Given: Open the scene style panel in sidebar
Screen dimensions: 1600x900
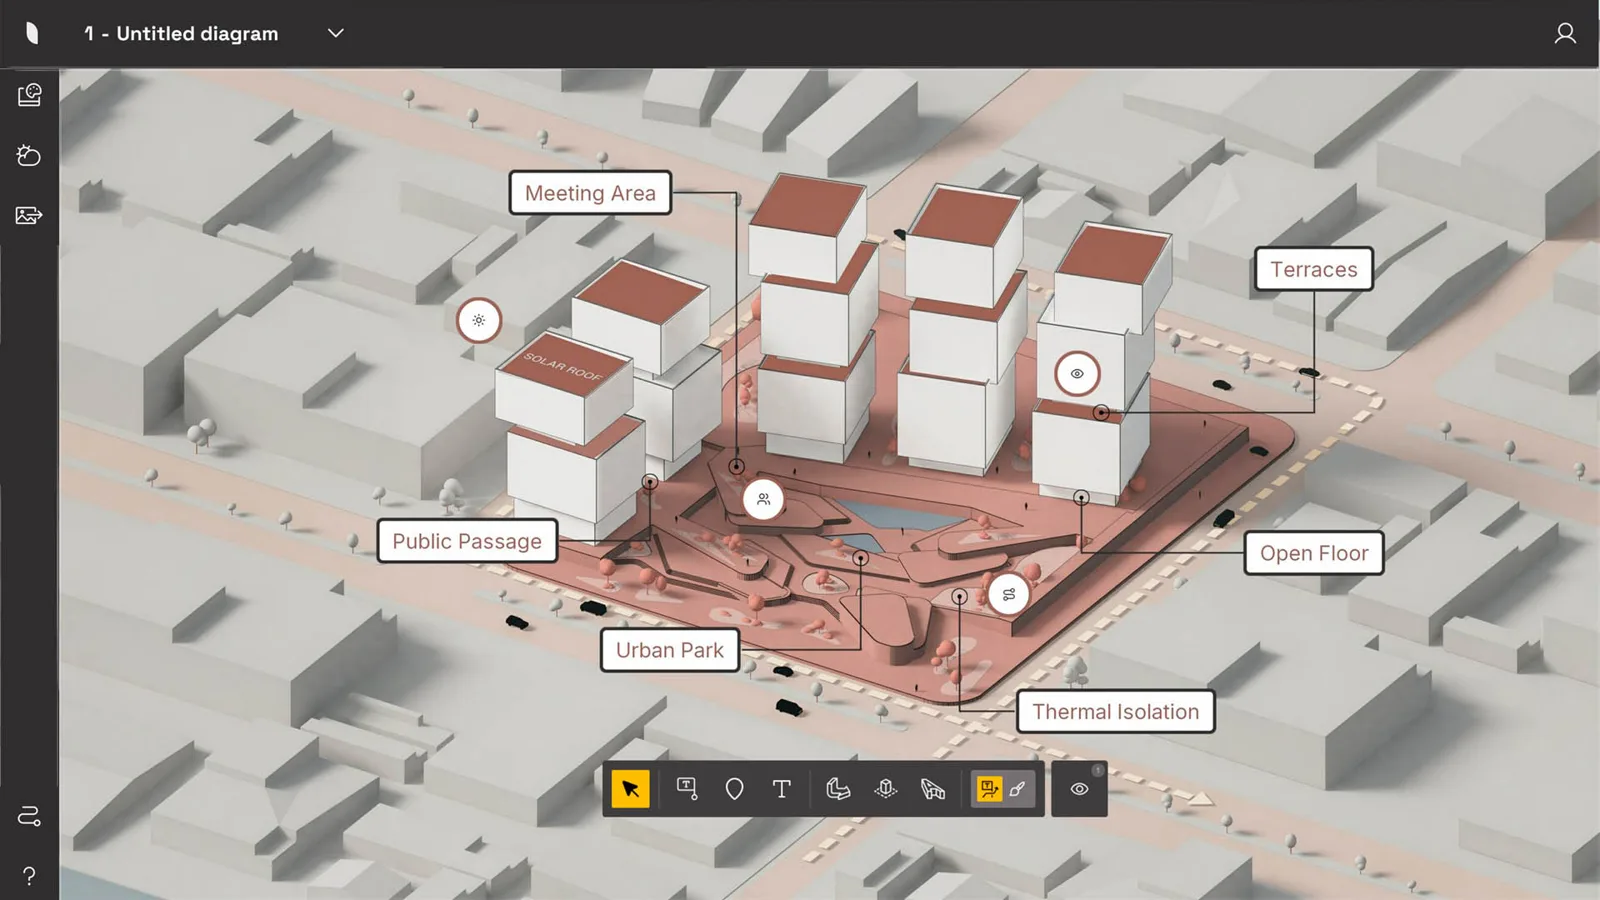Looking at the screenshot, I should pos(29,95).
